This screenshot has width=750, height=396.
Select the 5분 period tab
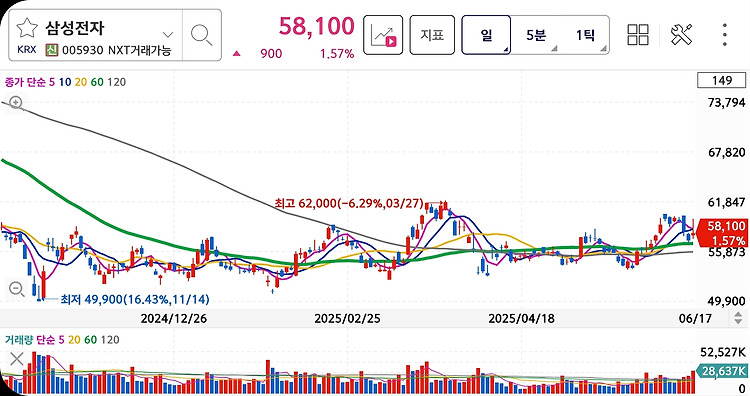(536, 35)
